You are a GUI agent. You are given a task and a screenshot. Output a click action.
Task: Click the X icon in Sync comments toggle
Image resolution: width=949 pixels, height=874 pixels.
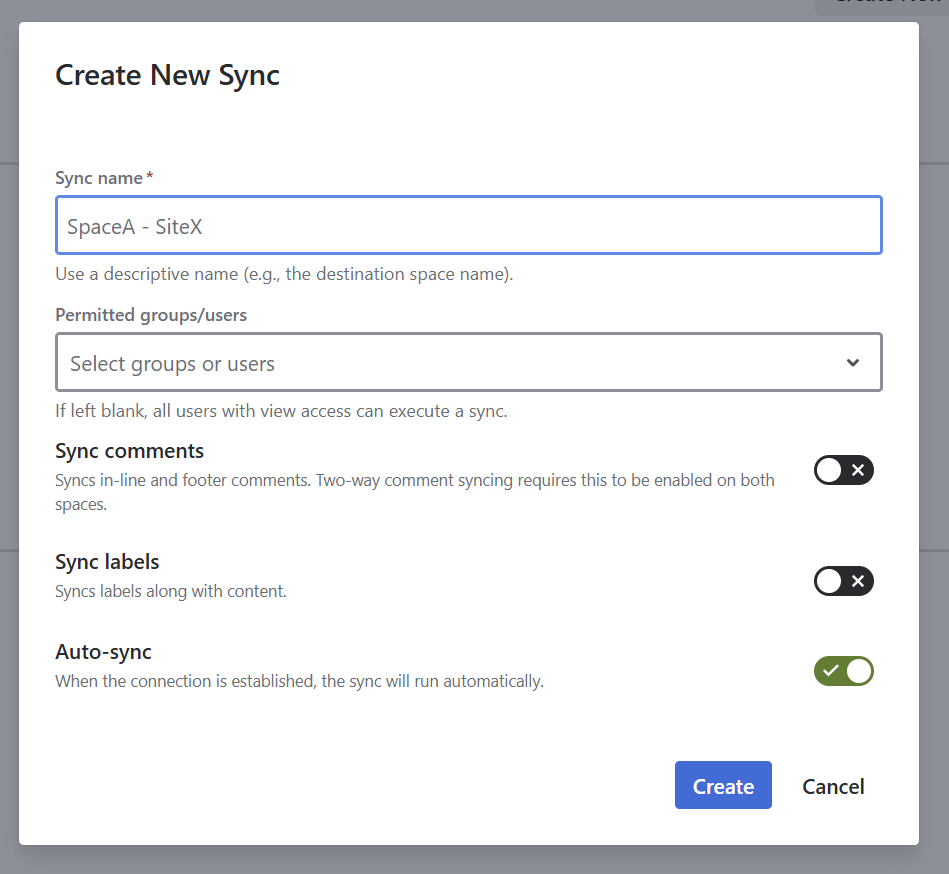pyautogui.click(x=858, y=470)
